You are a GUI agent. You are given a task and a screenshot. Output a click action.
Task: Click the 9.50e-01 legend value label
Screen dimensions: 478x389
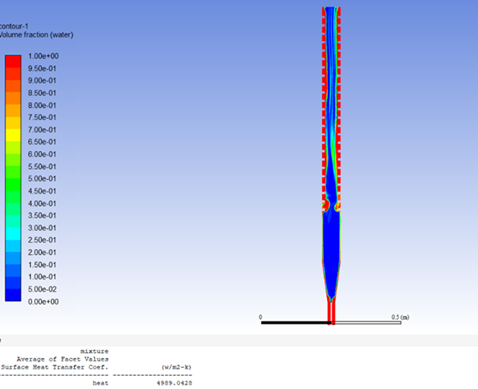click(x=42, y=68)
